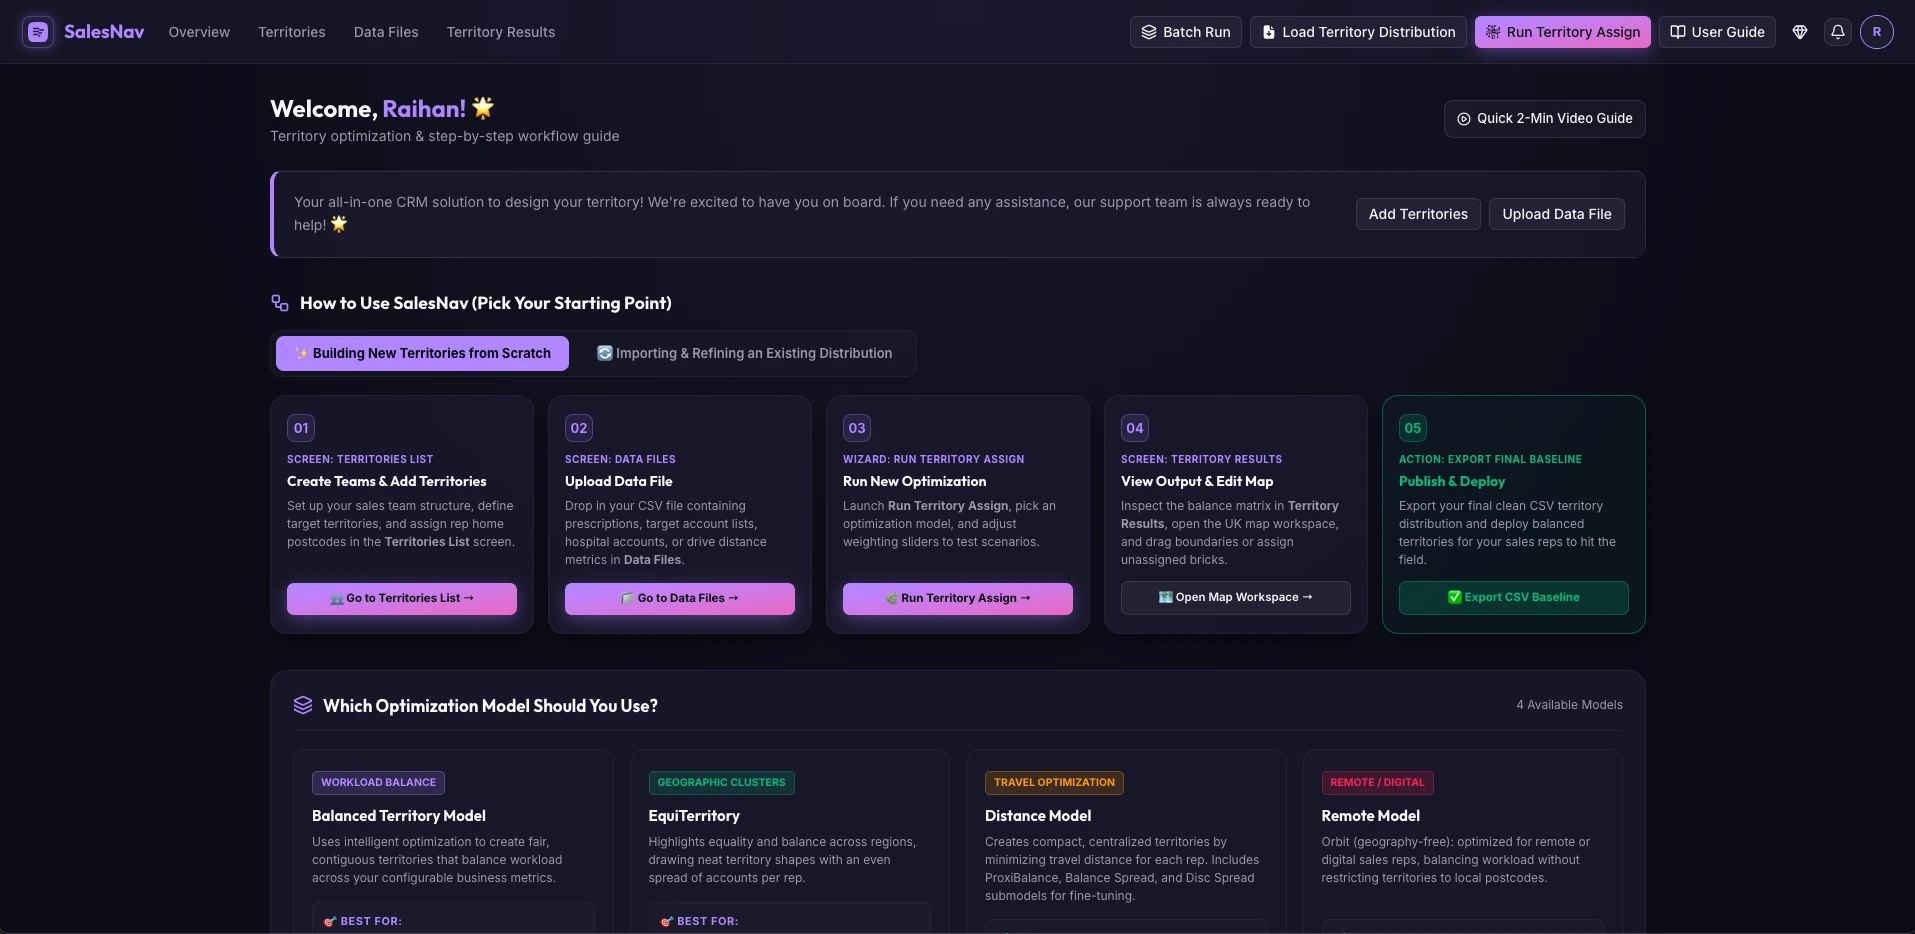
Task: Switch to Importing & Refining an Existing Distribution
Action: point(744,353)
